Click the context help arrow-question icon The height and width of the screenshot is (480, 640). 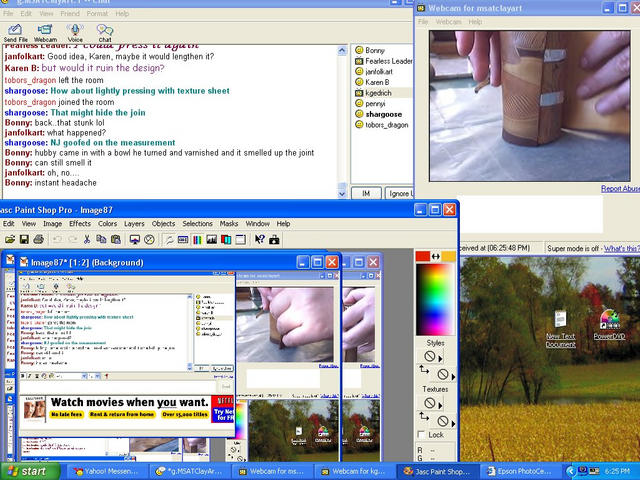[260, 240]
